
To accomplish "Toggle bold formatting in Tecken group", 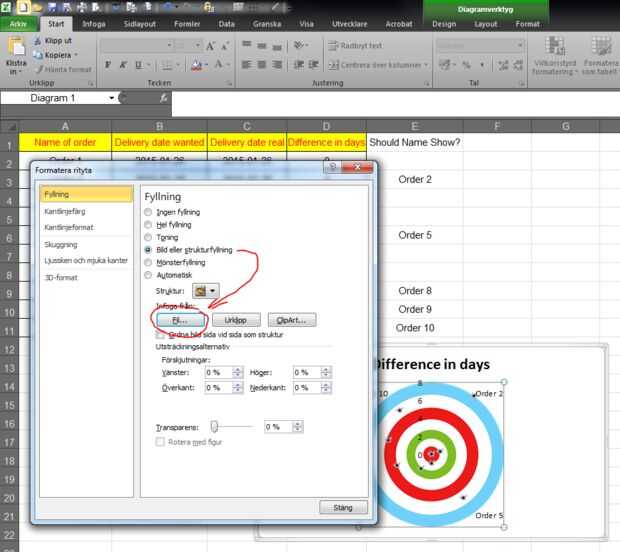I will pyautogui.click(x=108, y=64).
